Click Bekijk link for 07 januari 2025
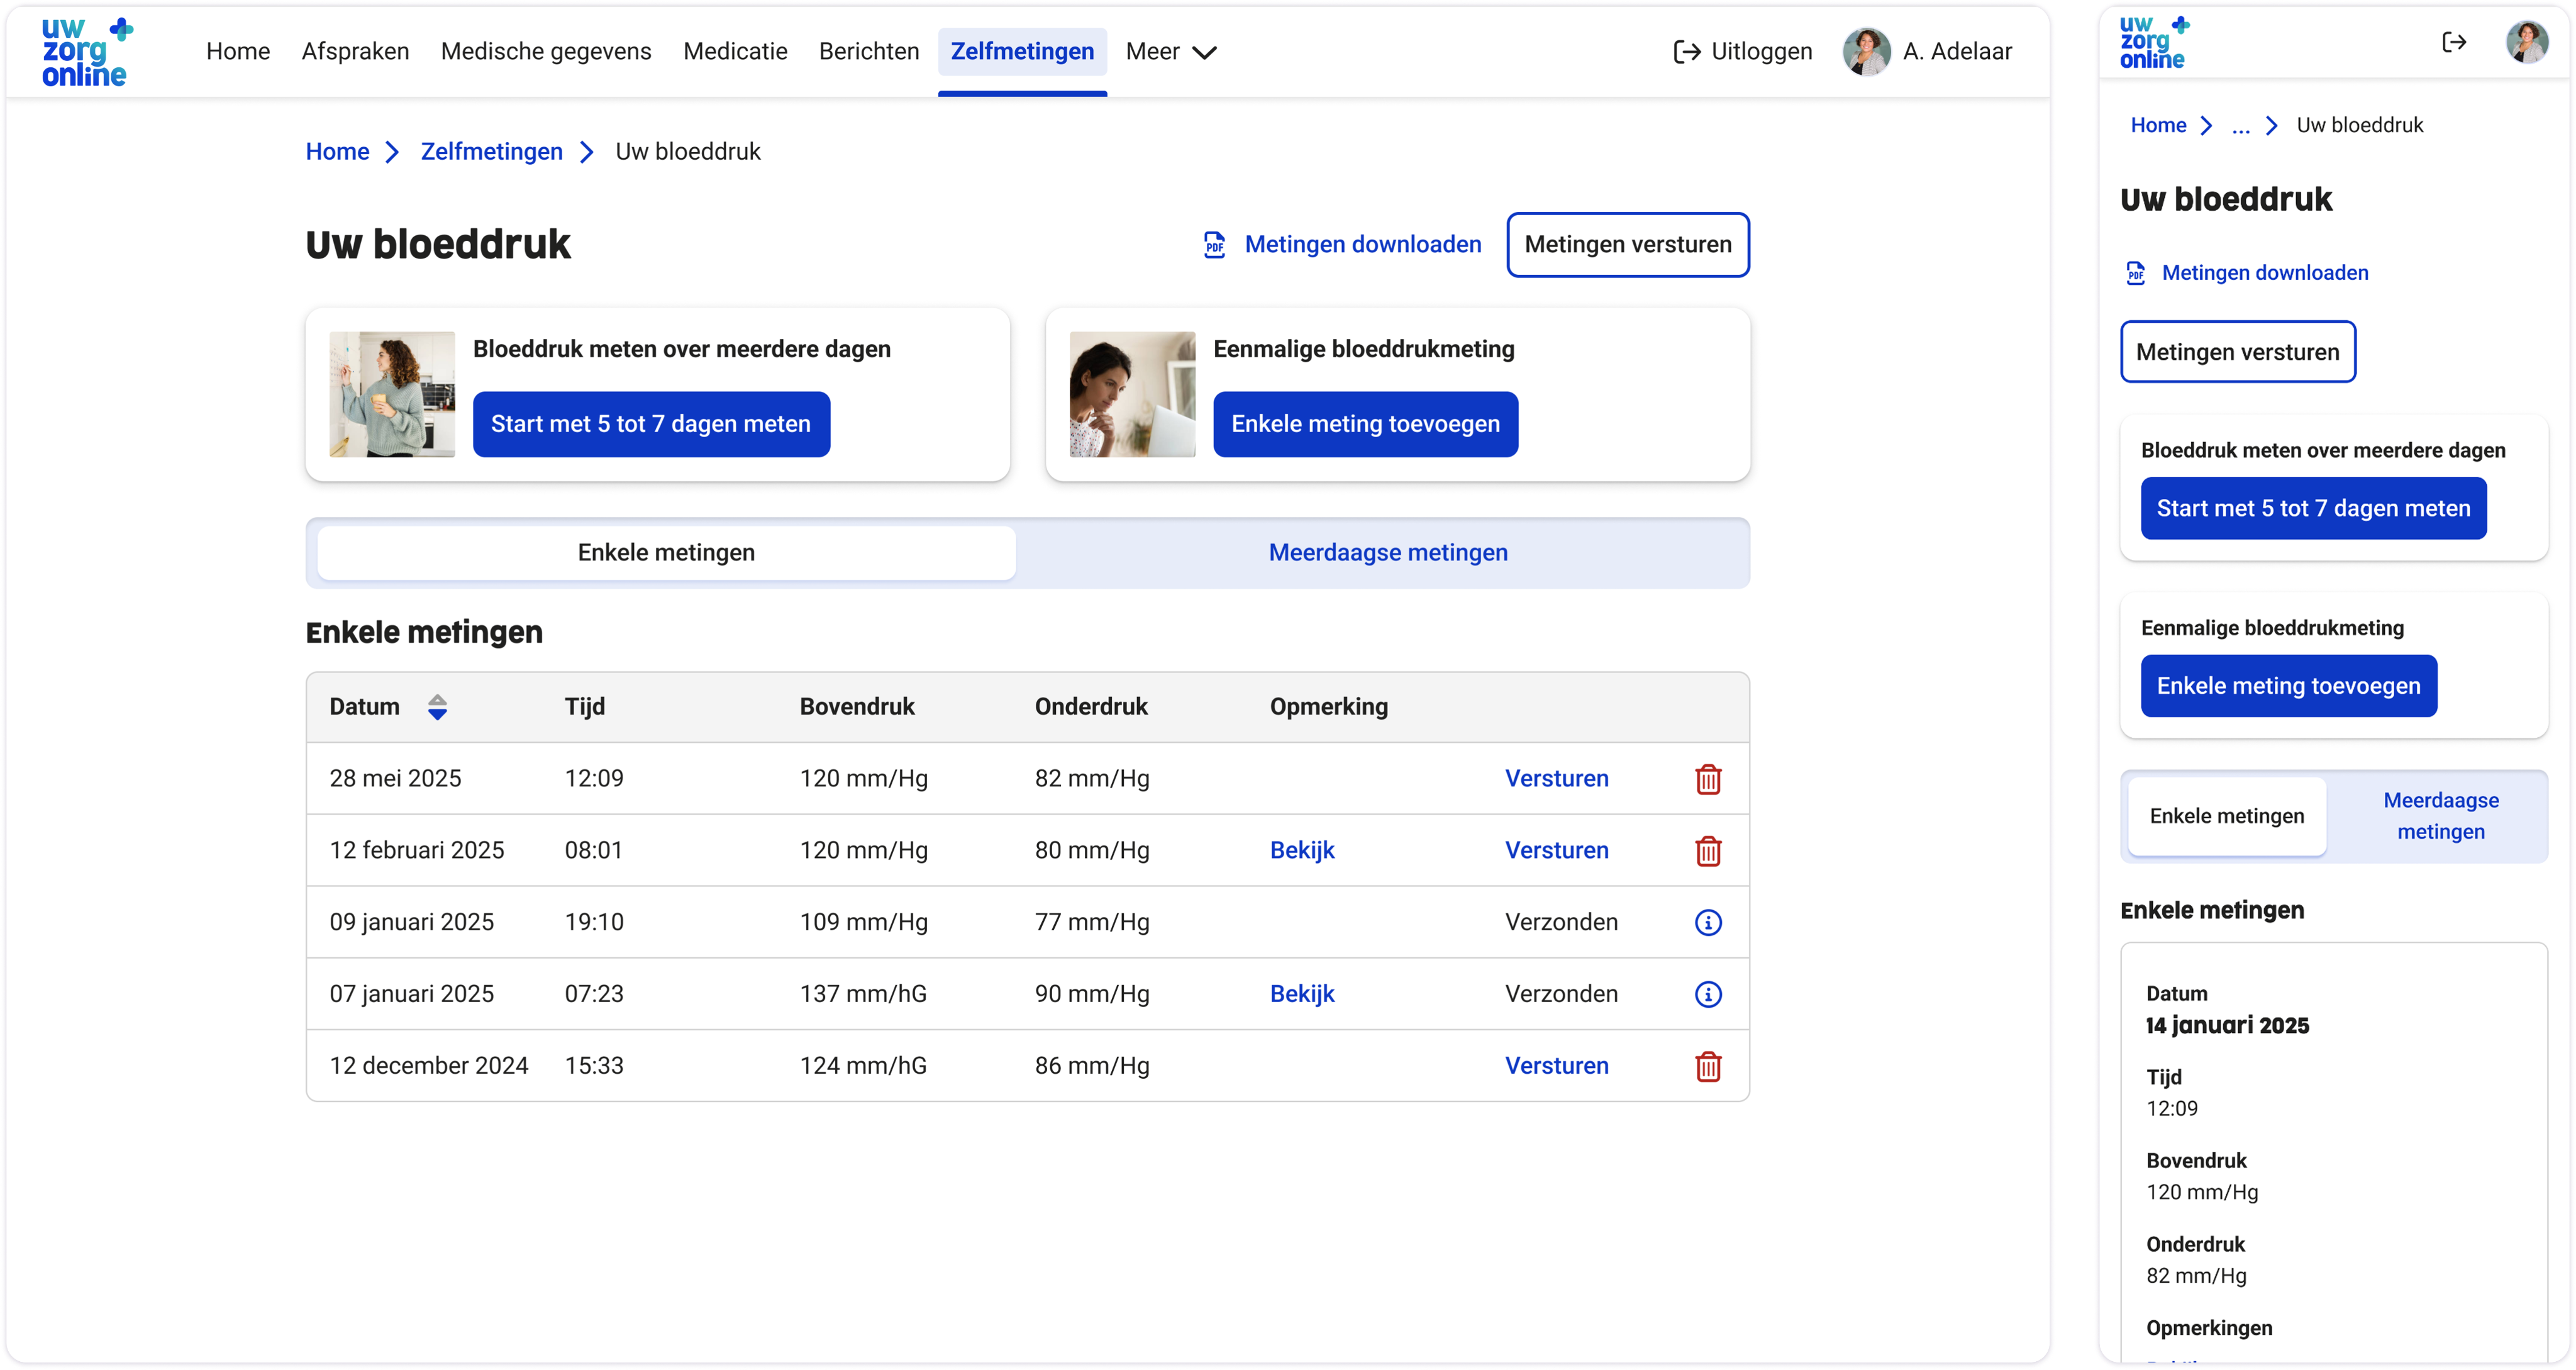 [x=1302, y=994]
